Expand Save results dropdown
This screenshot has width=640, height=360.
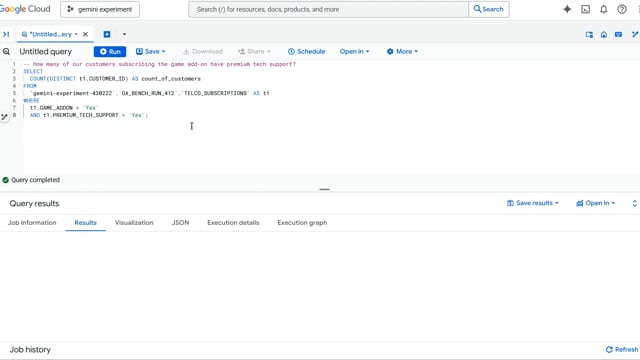click(x=532, y=203)
